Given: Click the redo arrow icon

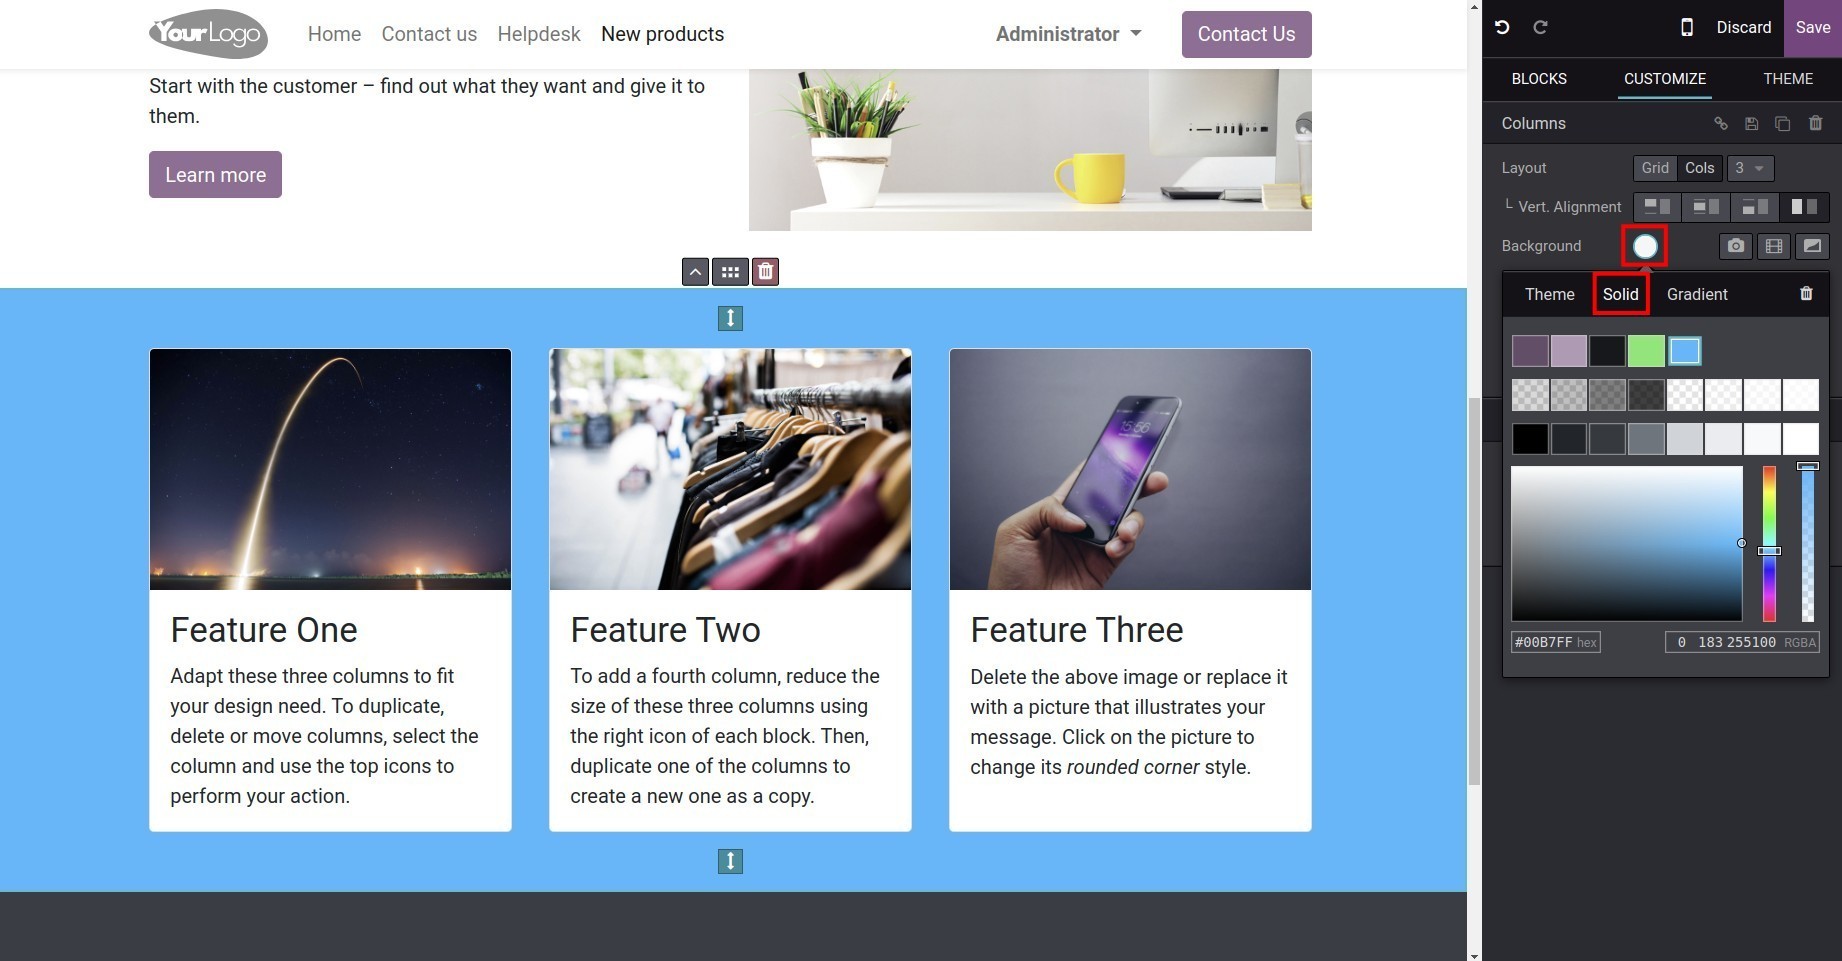Looking at the screenshot, I should [x=1541, y=28].
